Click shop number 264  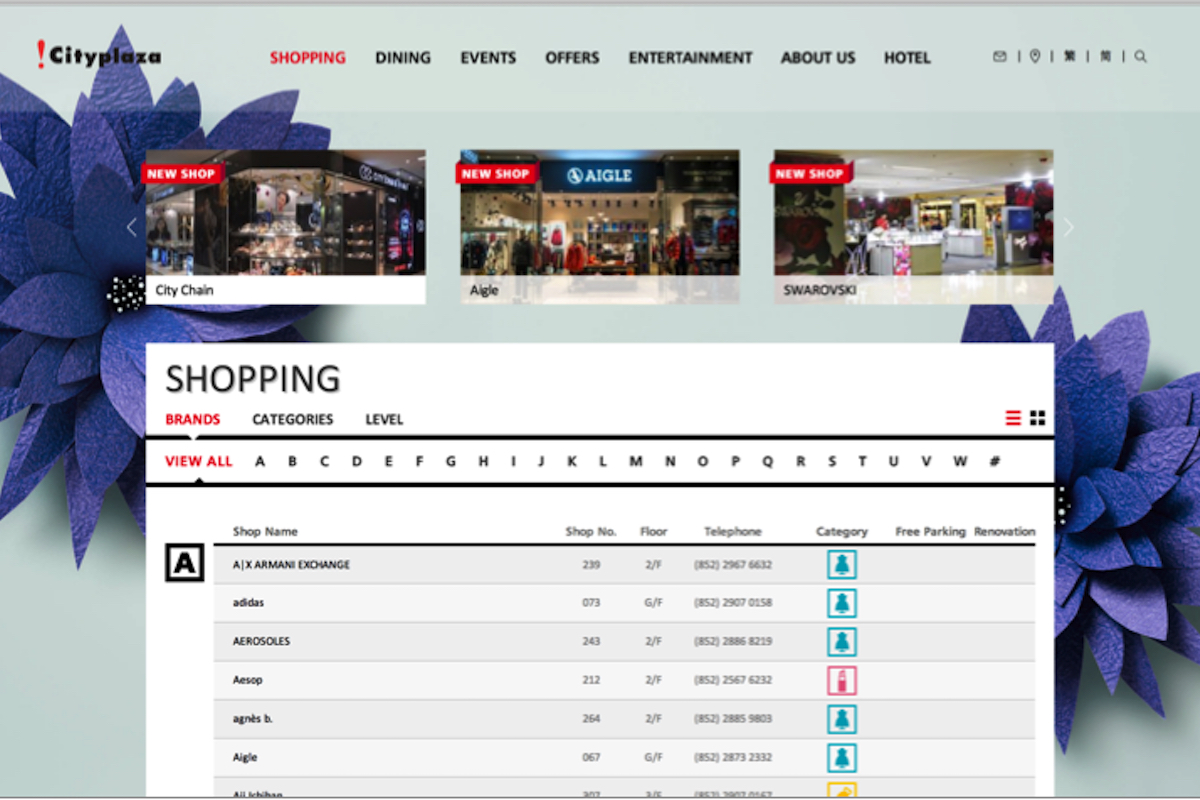pos(591,719)
